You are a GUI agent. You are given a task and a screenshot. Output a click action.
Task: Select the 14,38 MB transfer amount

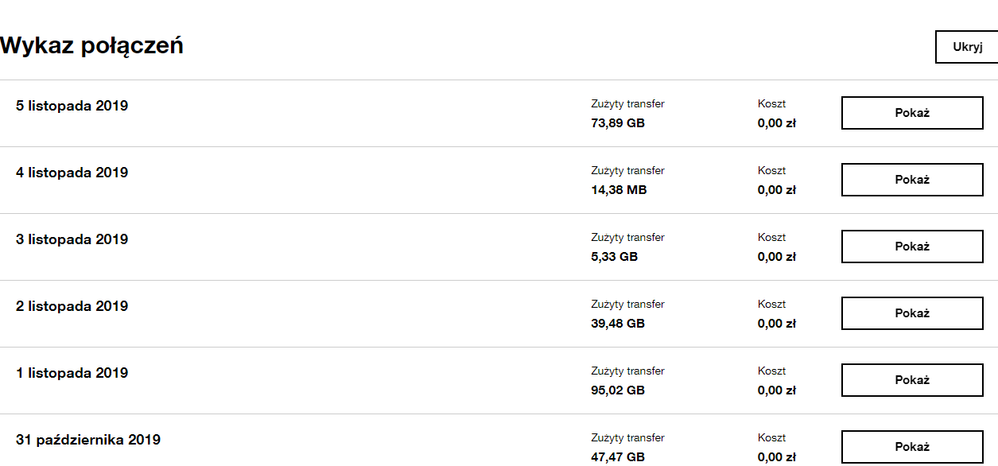(619, 190)
